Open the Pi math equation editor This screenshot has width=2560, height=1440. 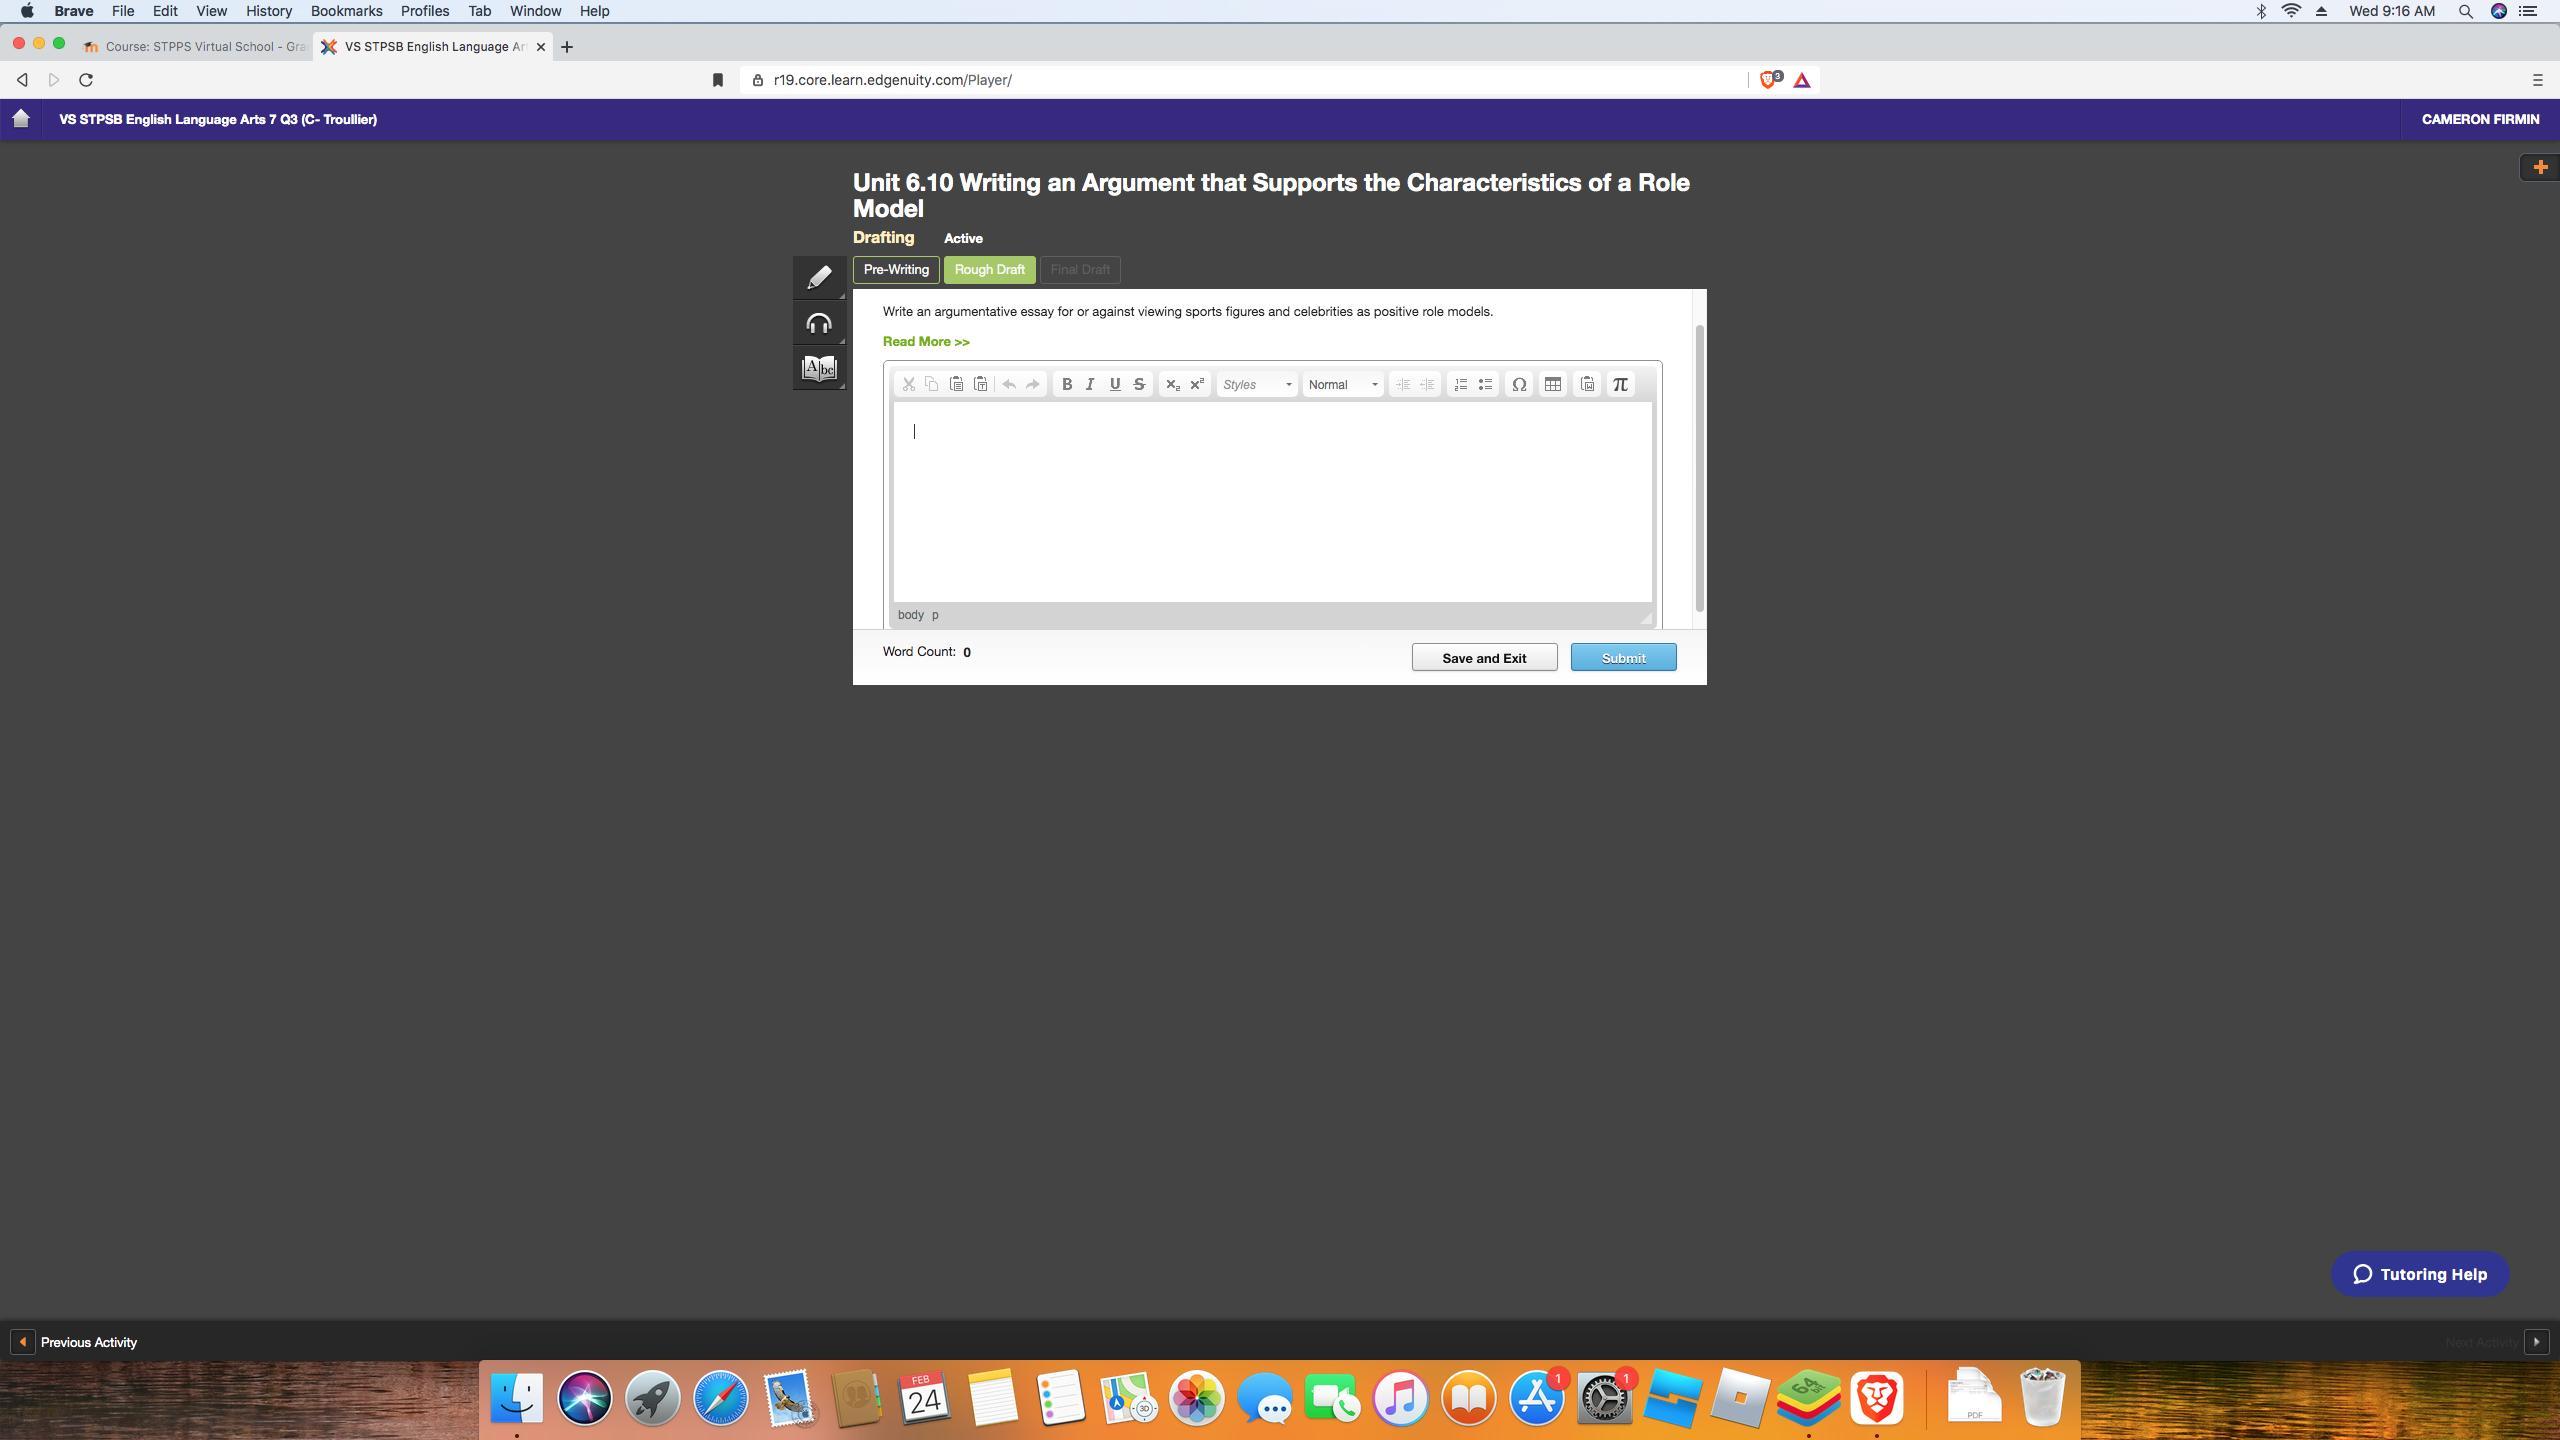pyautogui.click(x=1620, y=384)
